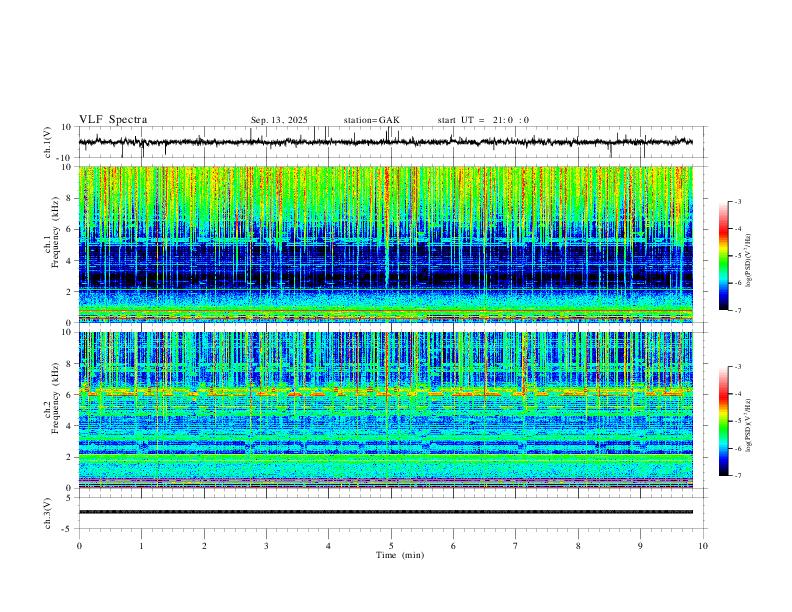Click the time axis tick label '0'

coord(79,546)
